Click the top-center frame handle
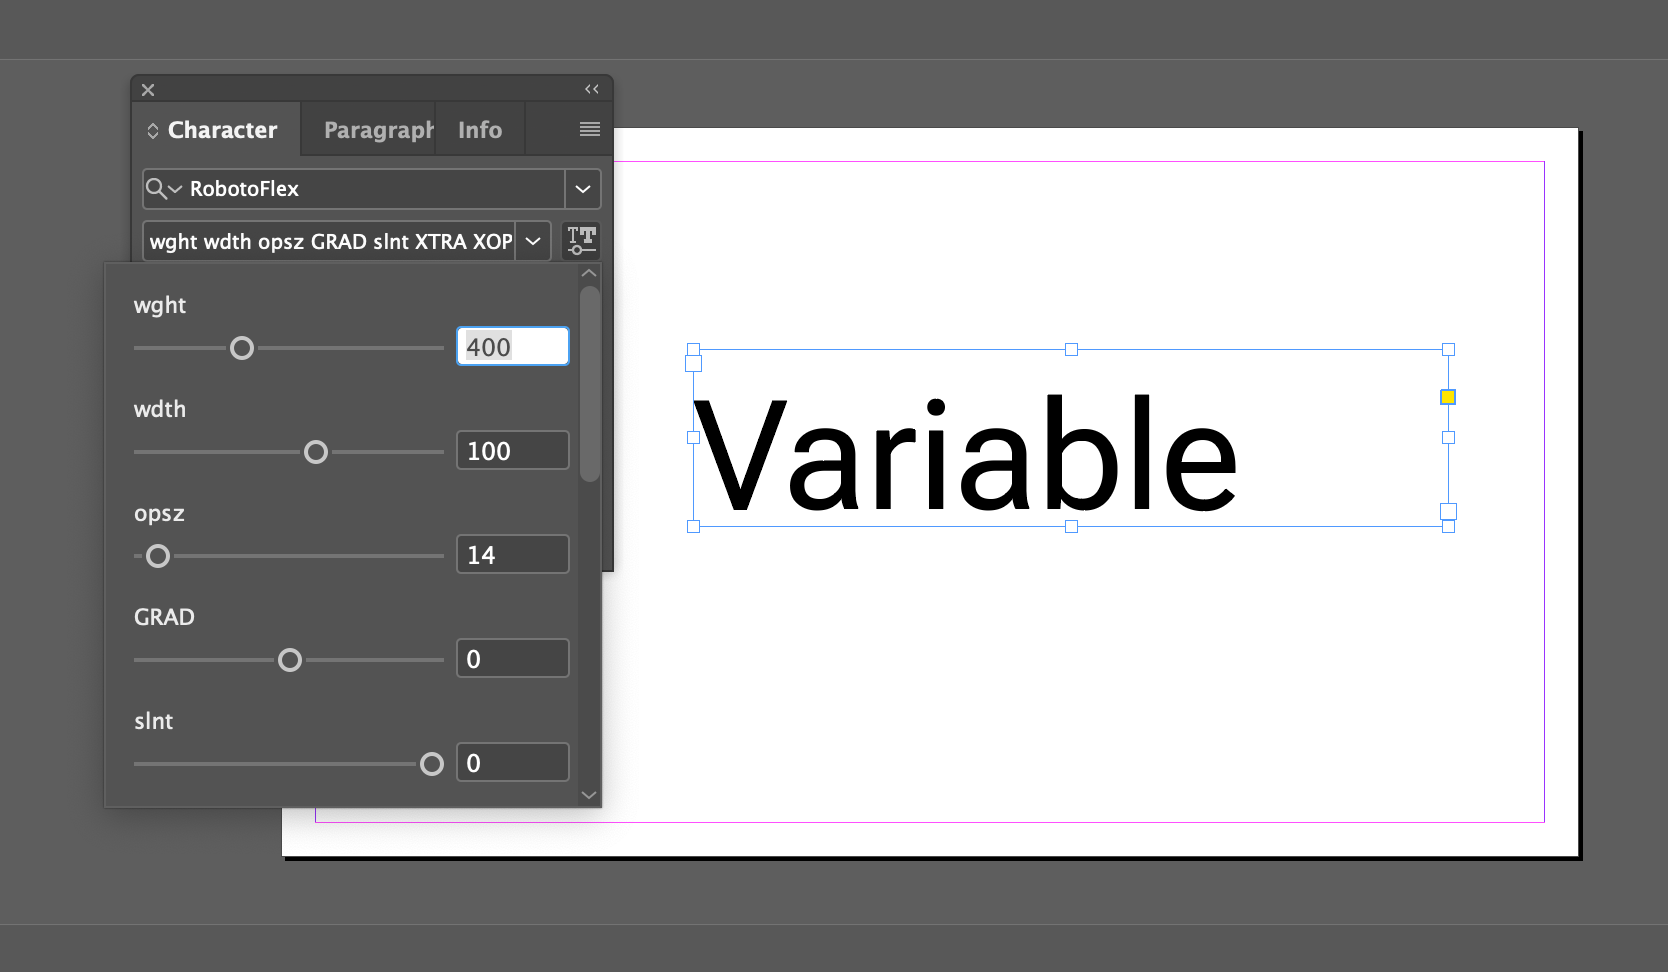Screen dimensions: 1668x972 1071,349
